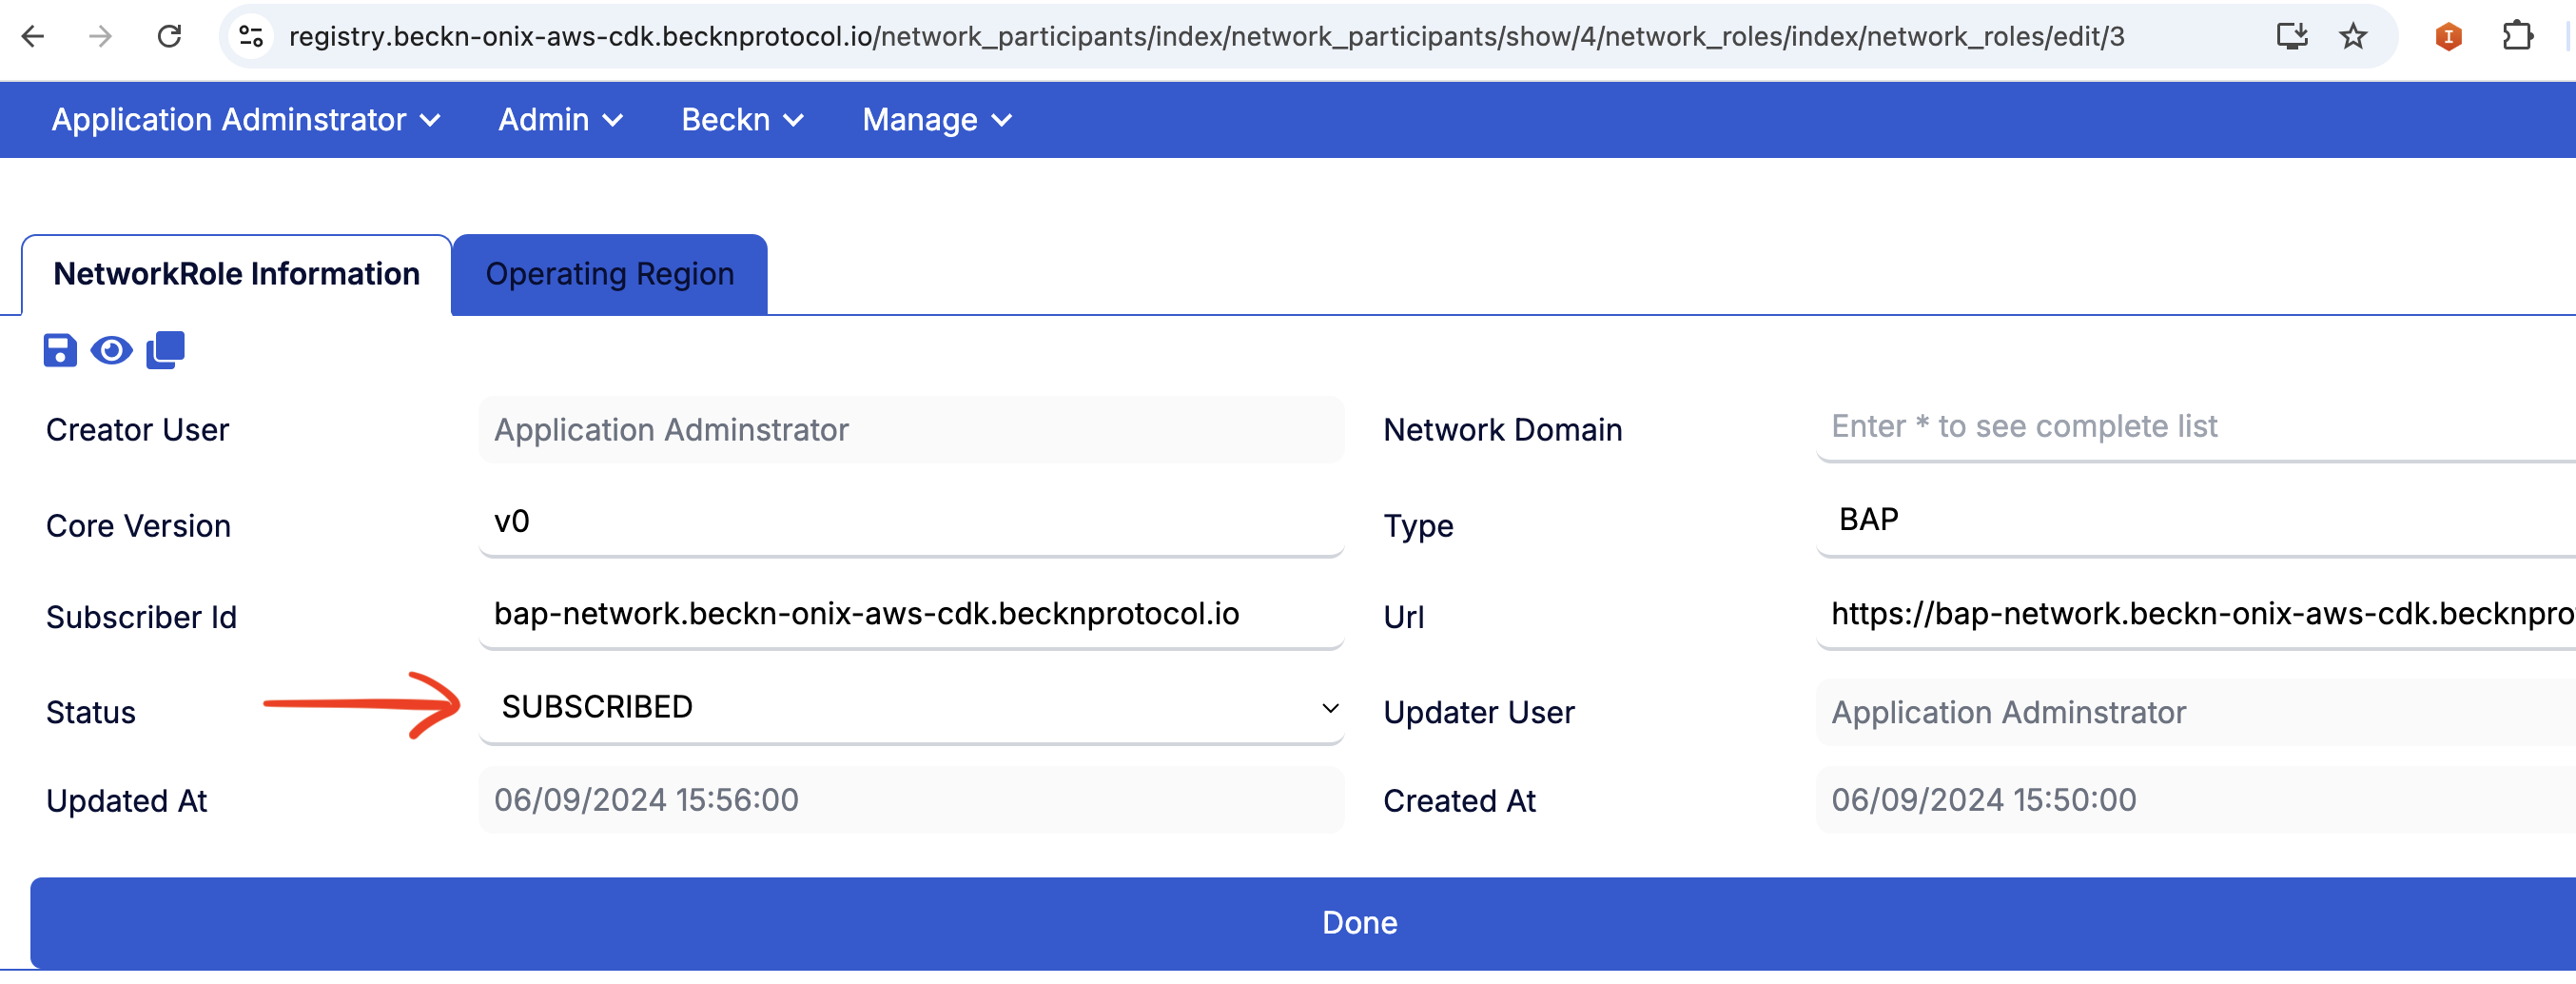
Task: Click the Network Domain input field
Action: (x=2190, y=427)
